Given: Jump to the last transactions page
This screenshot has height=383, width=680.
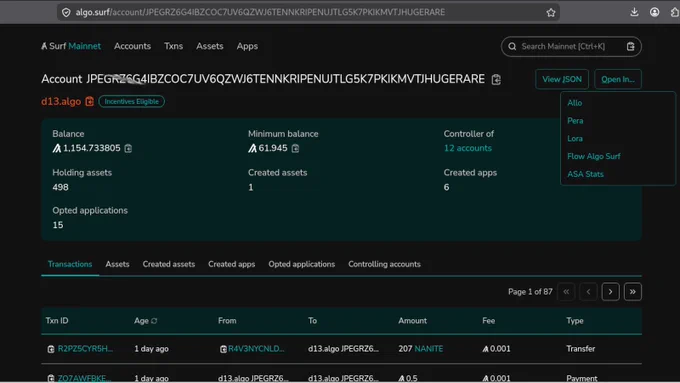Looking at the screenshot, I should [x=632, y=292].
